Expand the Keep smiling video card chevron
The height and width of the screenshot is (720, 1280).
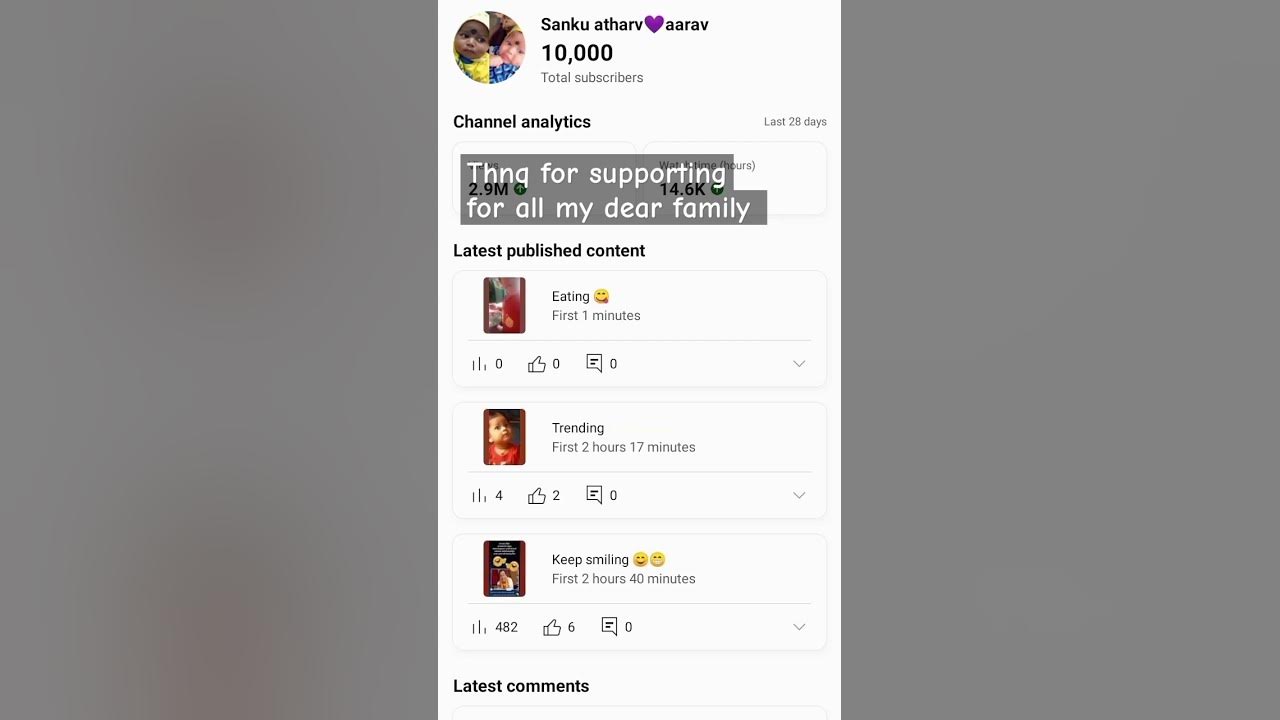799,628
